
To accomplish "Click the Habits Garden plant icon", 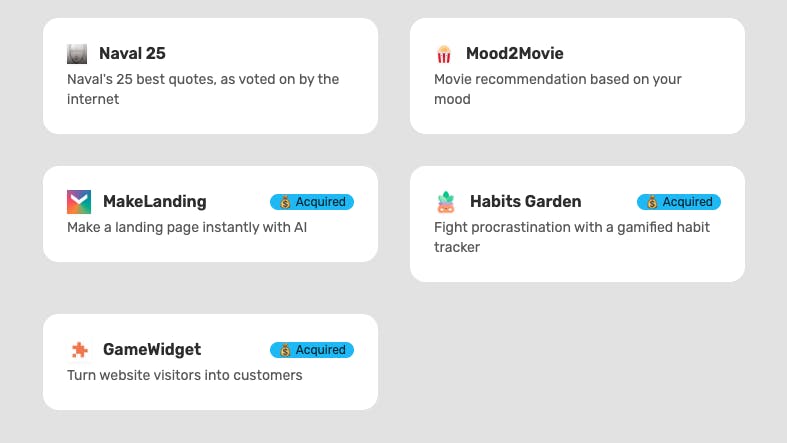I will pyautogui.click(x=446, y=202).
